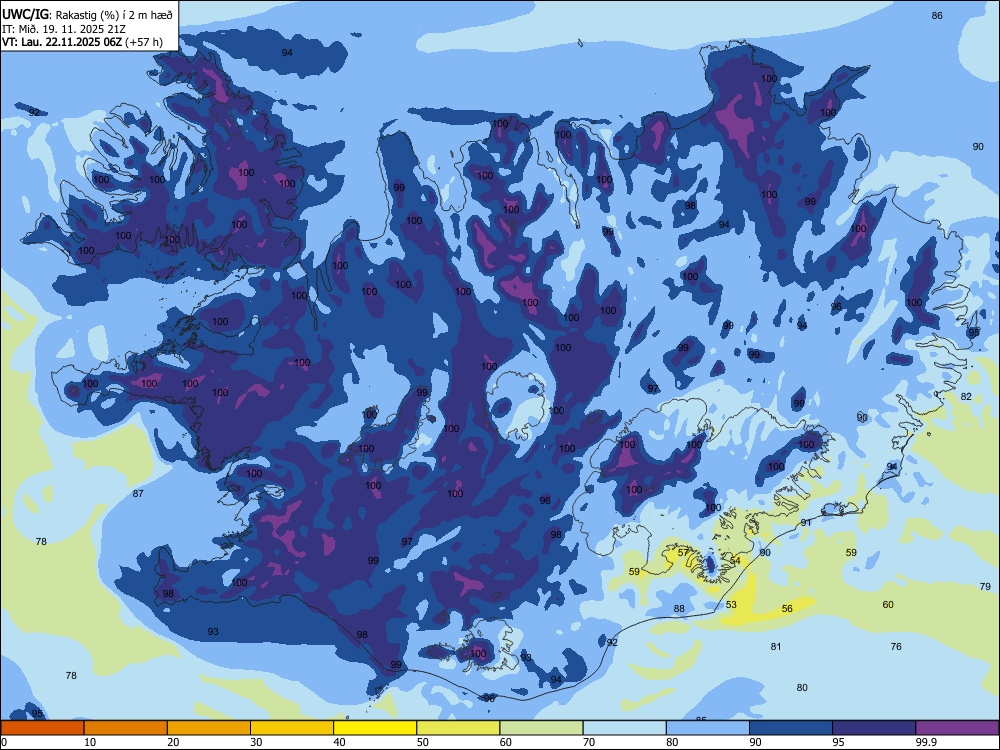Click the map value '88' near the south coast
The height and width of the screenshot is (750, 1000).
click(x=679, y=608)
